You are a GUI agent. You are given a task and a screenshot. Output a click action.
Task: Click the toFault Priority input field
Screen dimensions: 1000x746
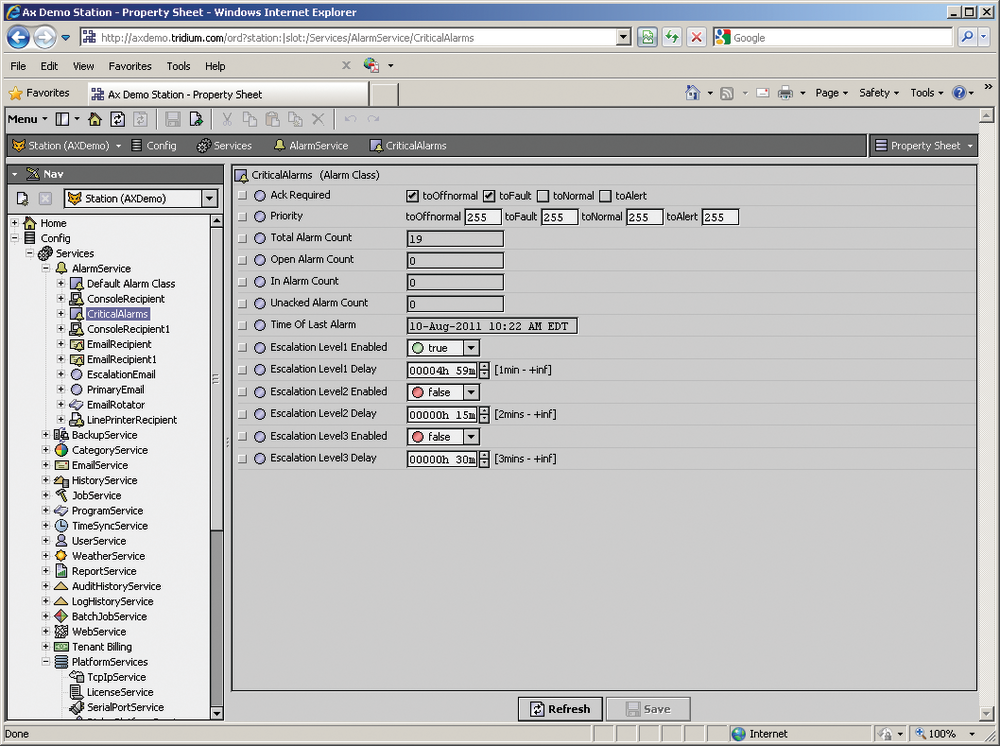[x=559, y=217]
